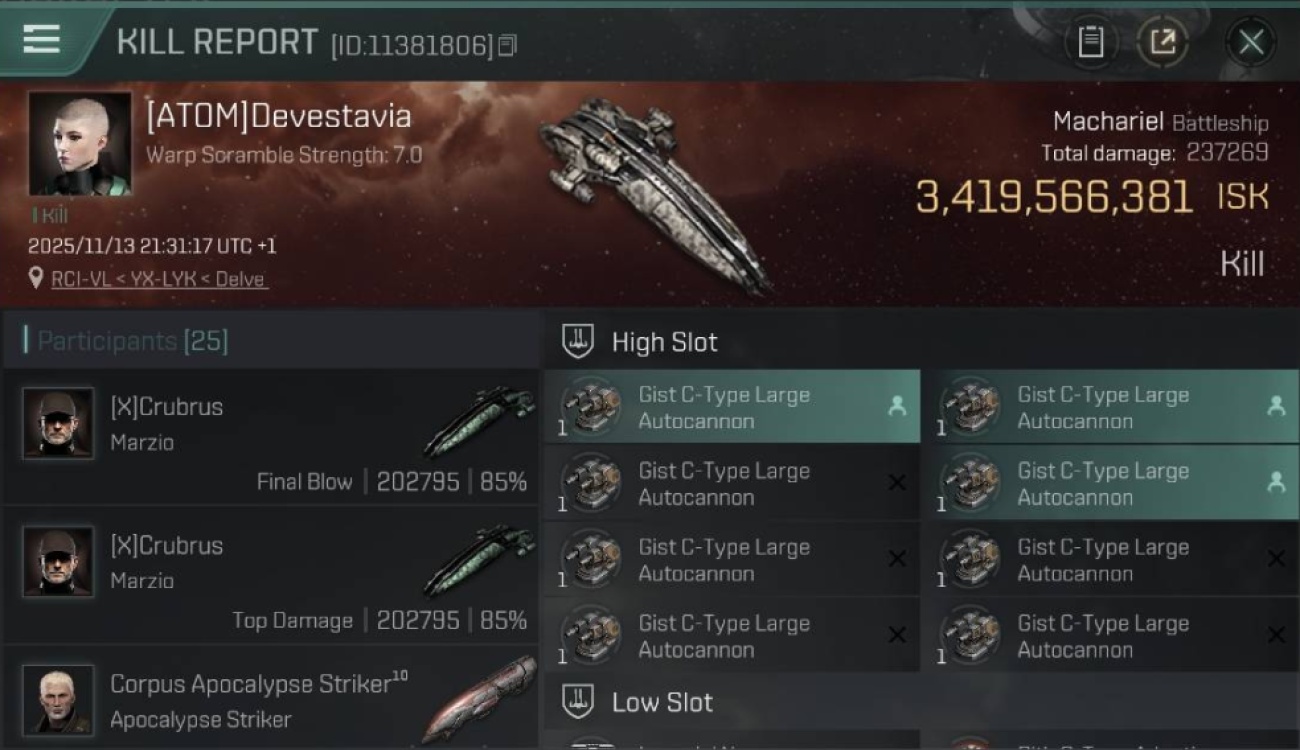Click the clipboard icon in the header
The image size is (1300, 750).
1090,42
